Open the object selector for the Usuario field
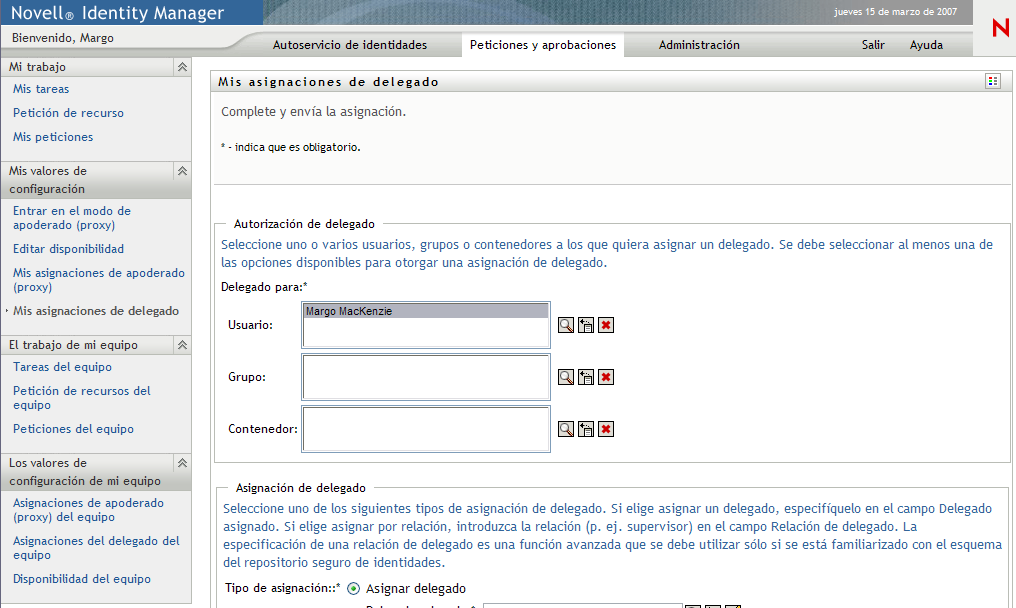The image size is (1016, 608). [x=566, y=324]
